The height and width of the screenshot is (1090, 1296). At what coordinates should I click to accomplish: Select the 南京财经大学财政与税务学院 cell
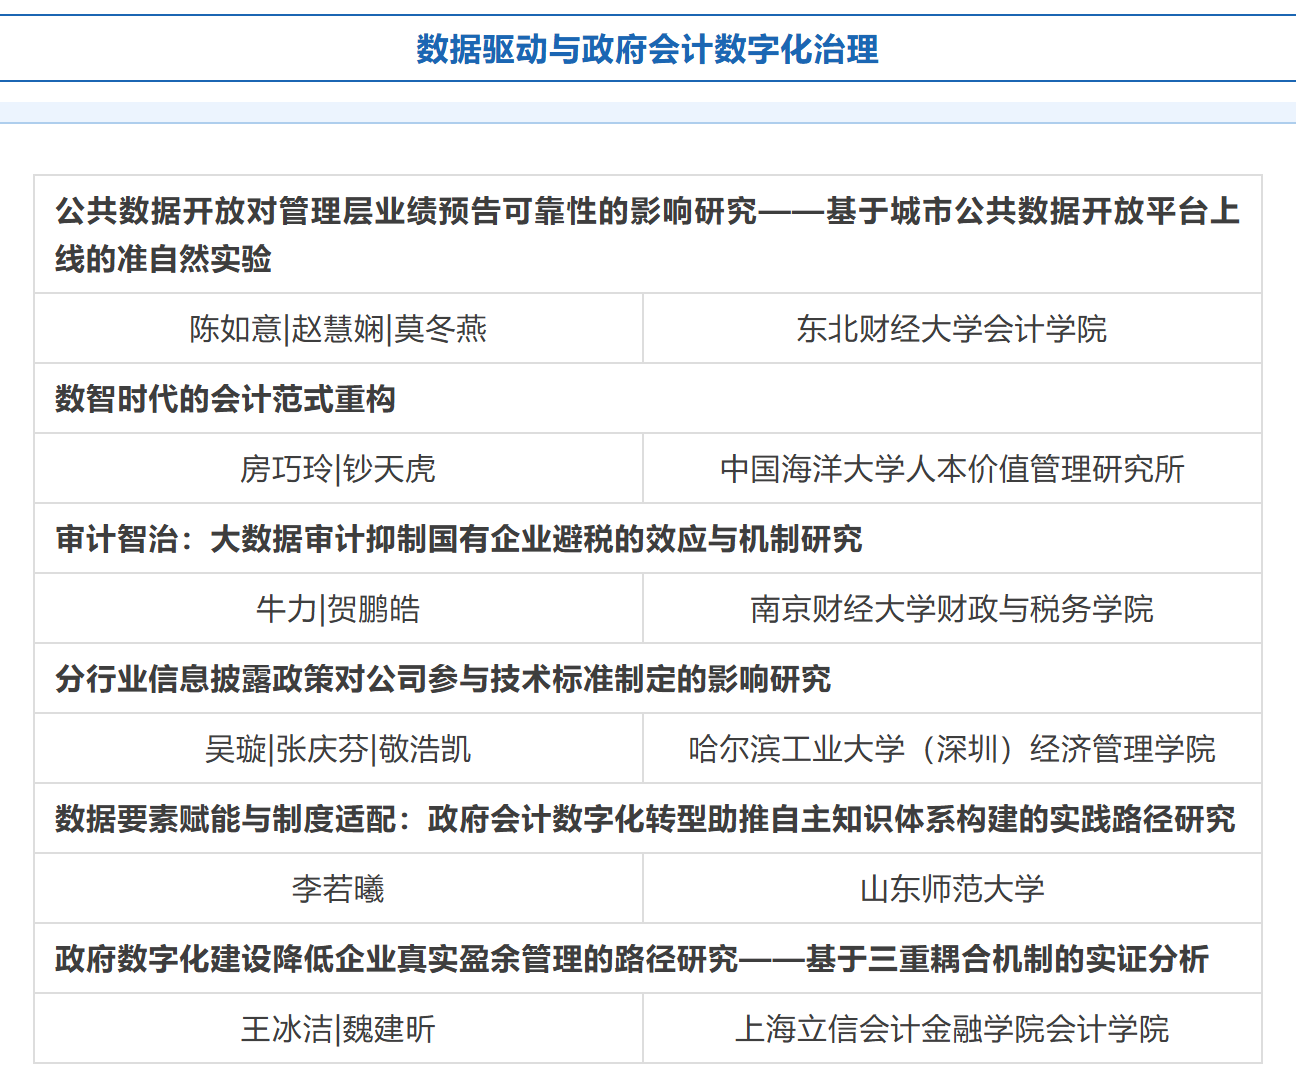(x=951, y=609)
